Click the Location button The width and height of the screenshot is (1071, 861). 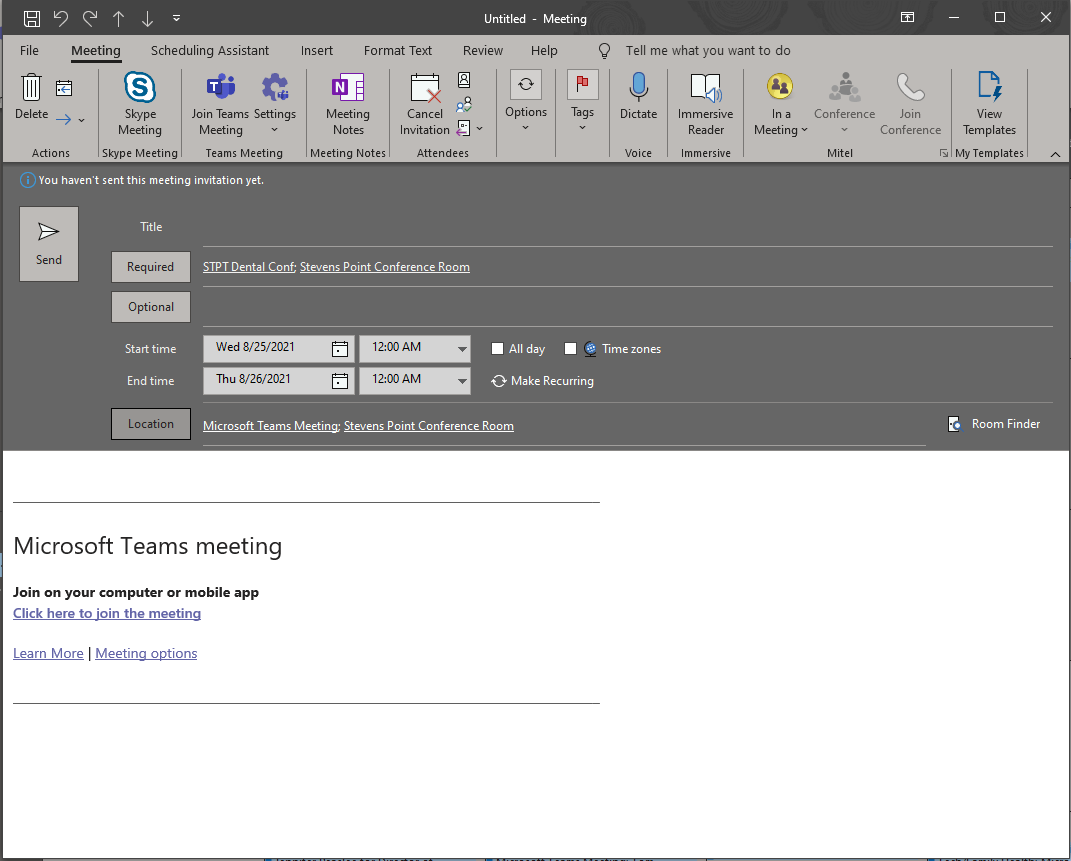pyautogui.click(x=151, y=424)
